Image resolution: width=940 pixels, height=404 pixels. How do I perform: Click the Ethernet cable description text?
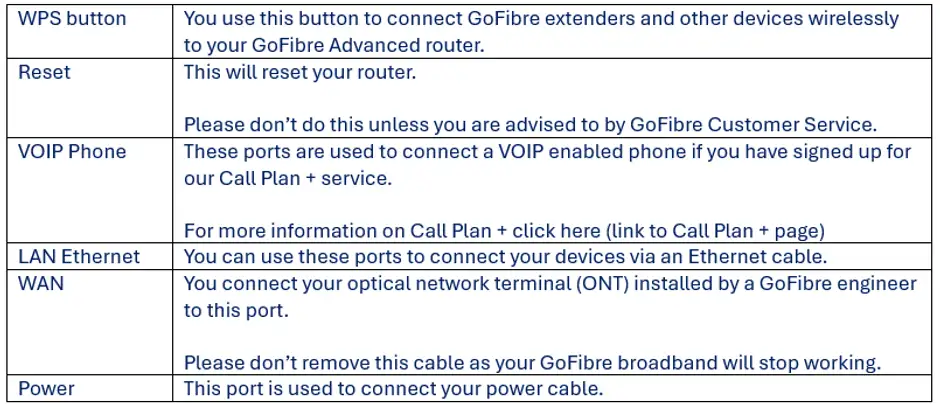coord(505,257)
